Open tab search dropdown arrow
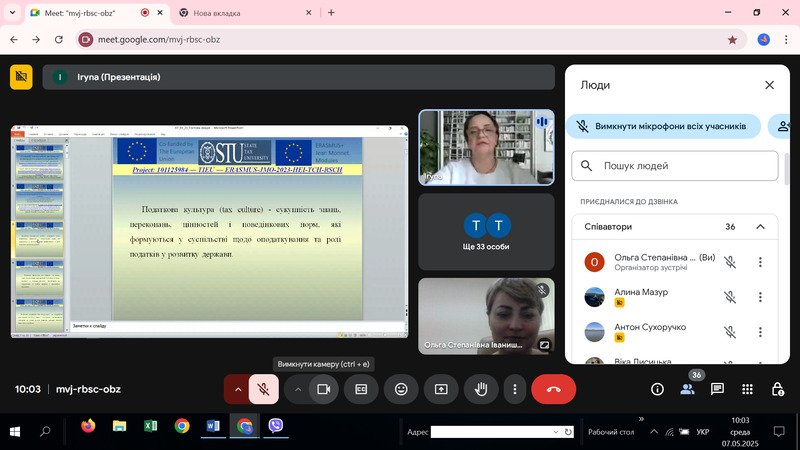Image resolution: width=800 pixels, height=450 pixels. point(12,13)
